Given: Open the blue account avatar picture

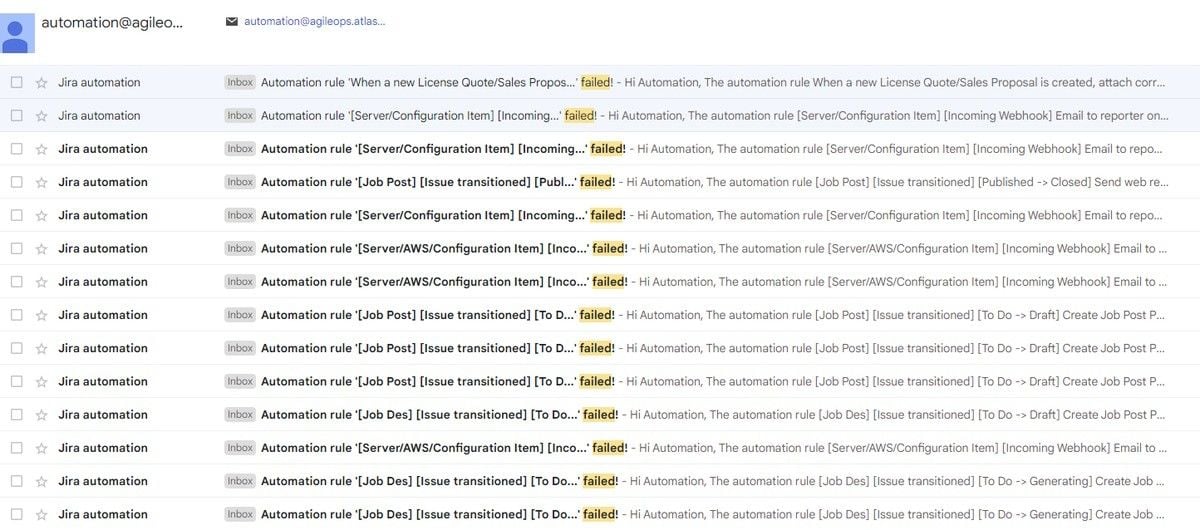Looking at the screenshot, I should click(17, 32).
